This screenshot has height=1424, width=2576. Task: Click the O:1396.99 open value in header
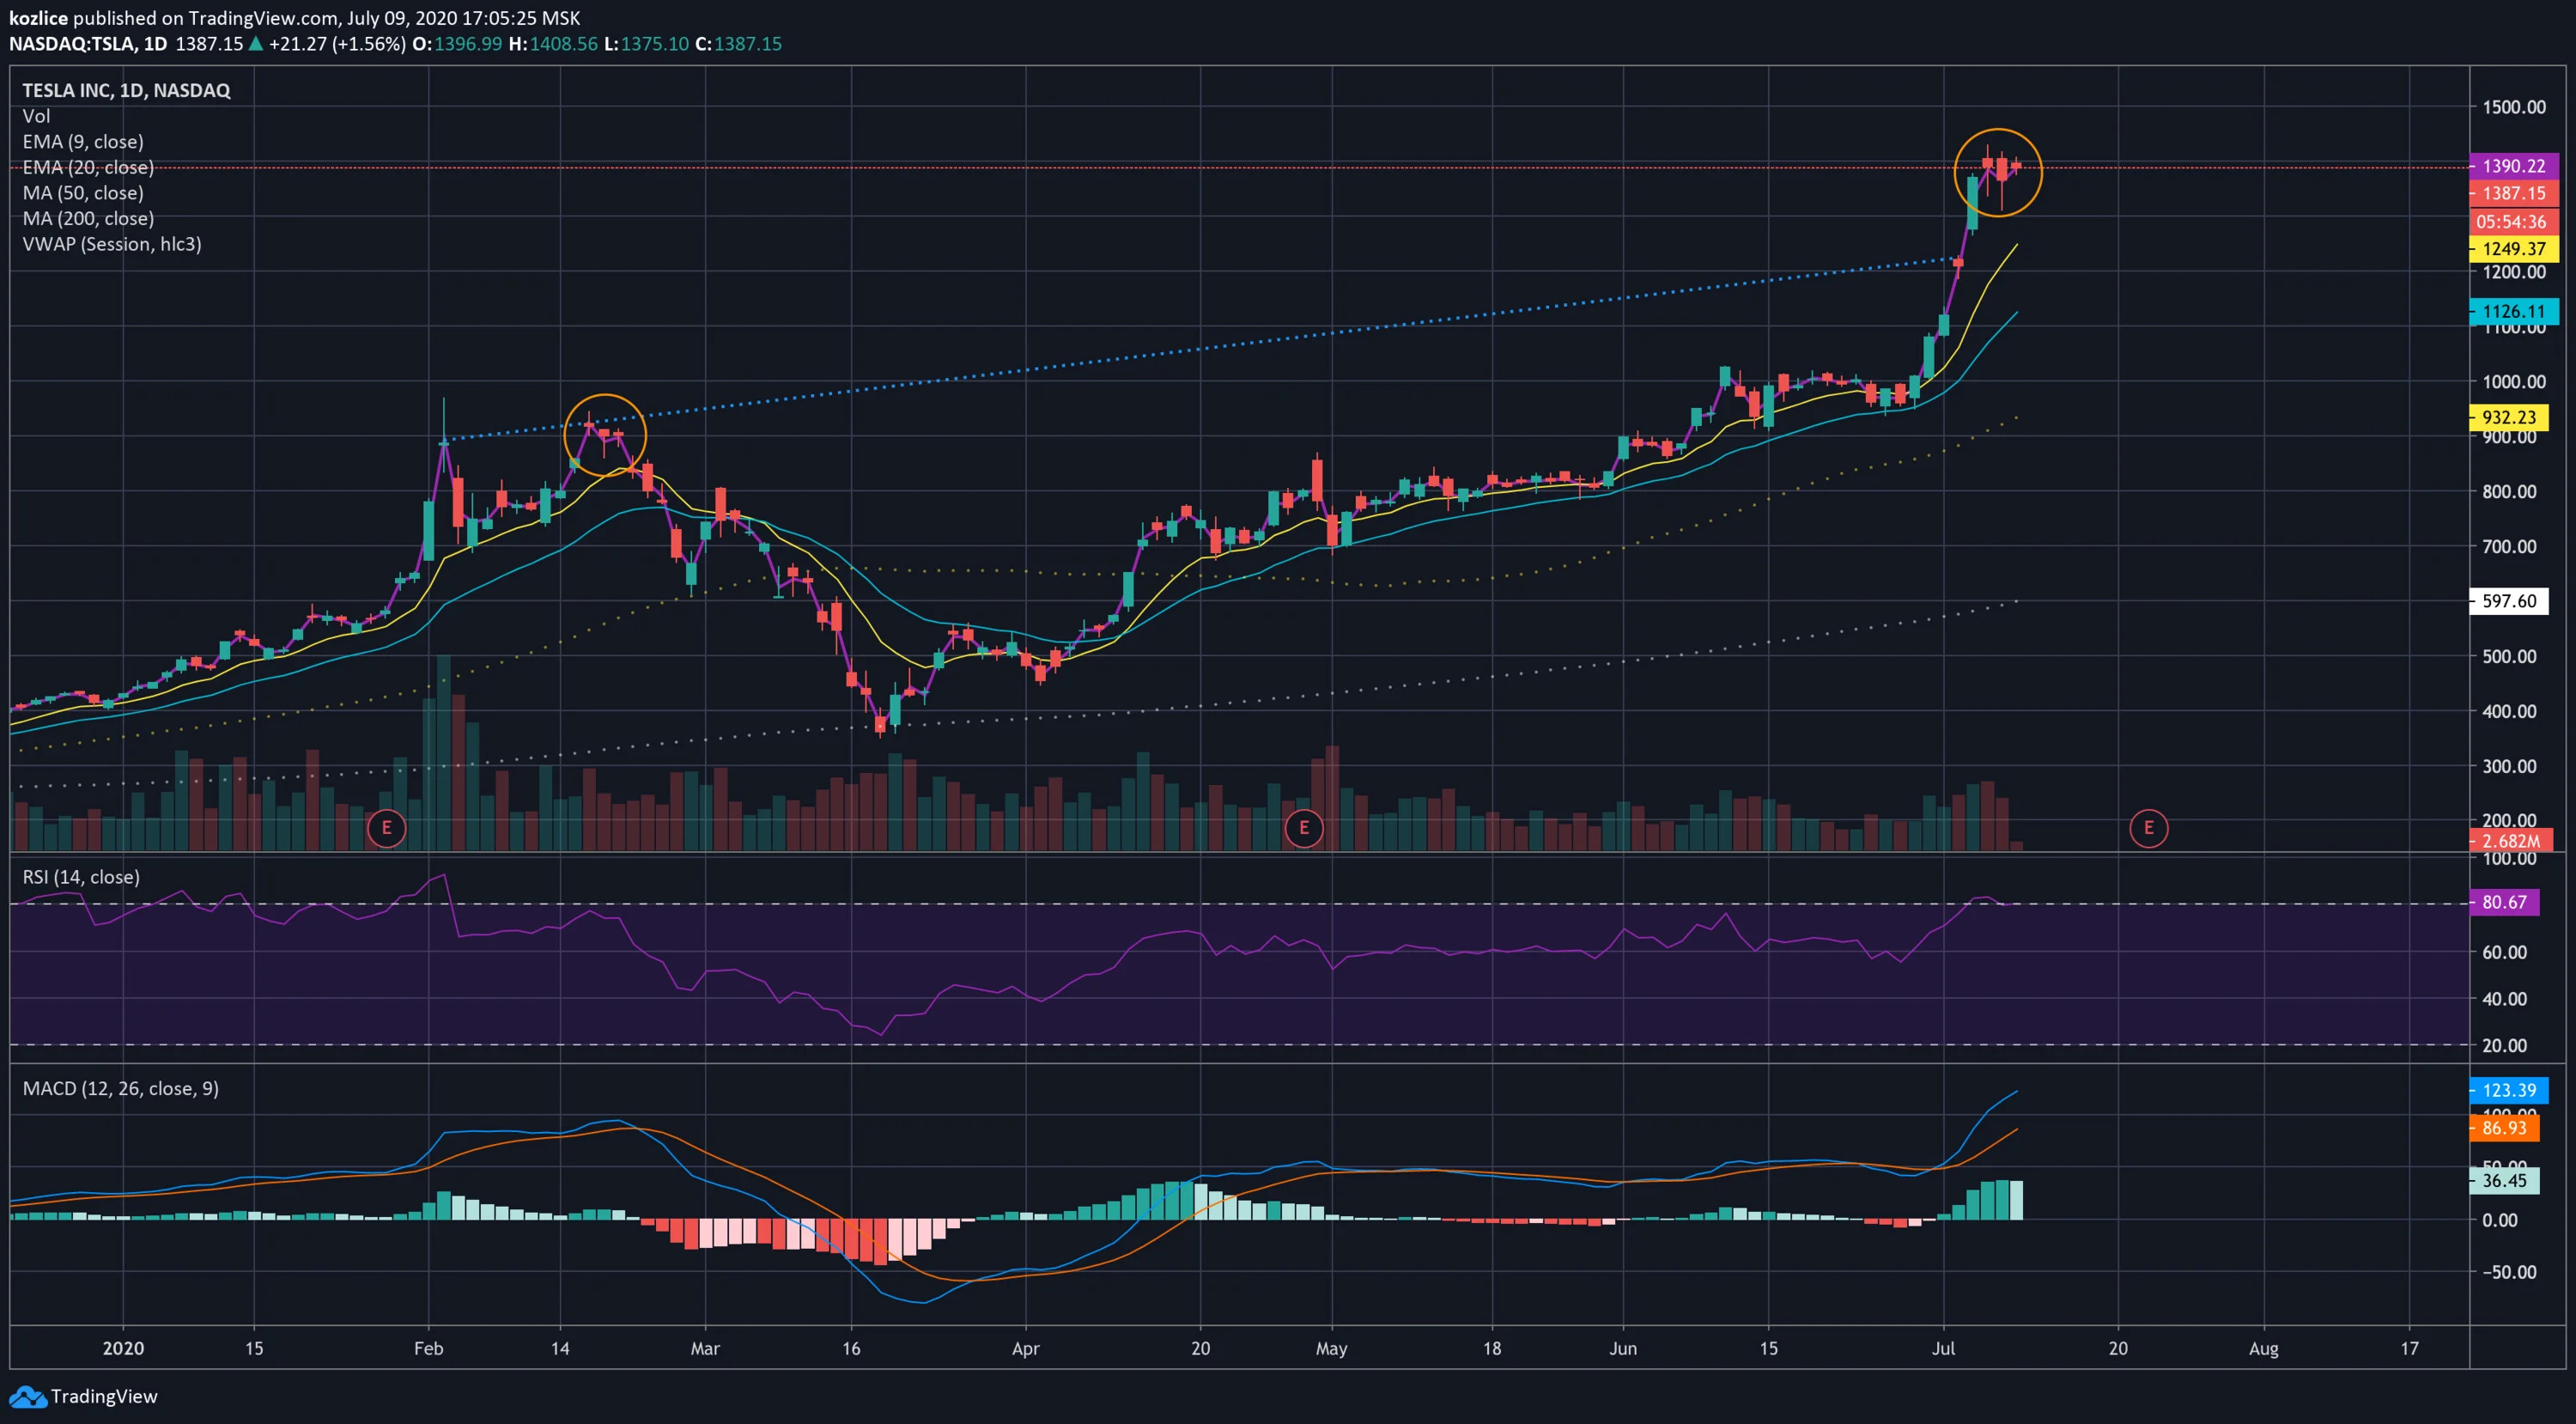(457, 44)
